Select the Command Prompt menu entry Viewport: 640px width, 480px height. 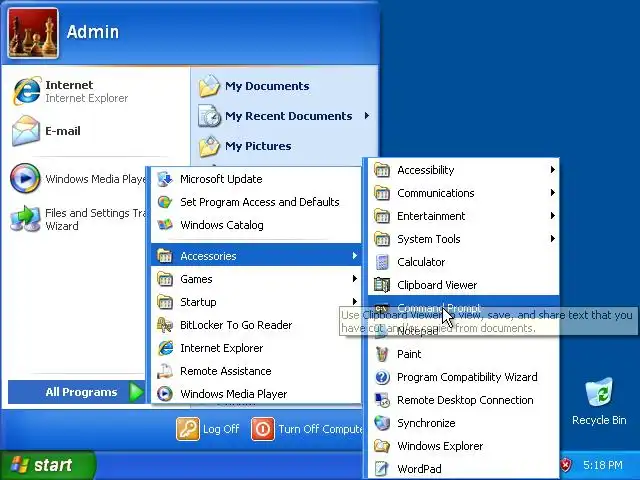(463, 307)
